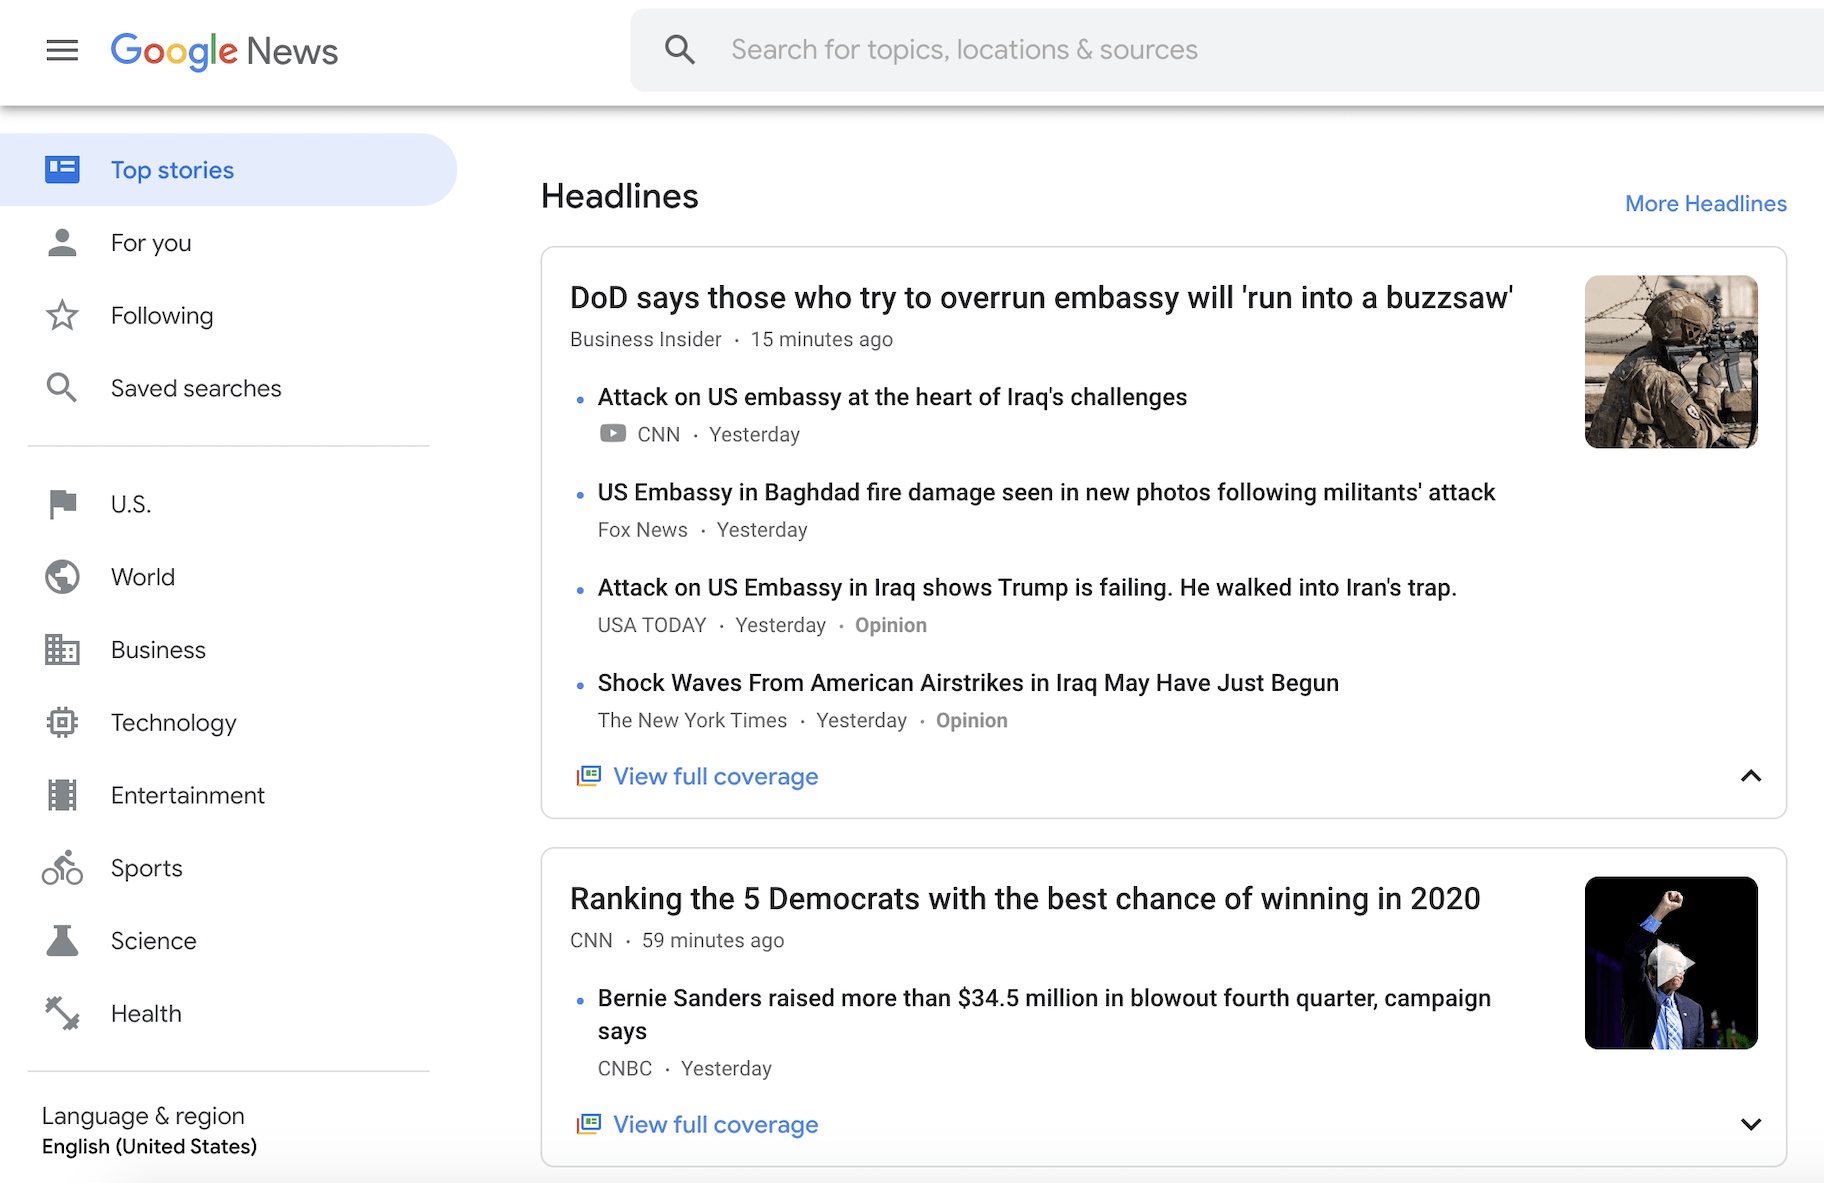This screenshot has width=1824, height=1183.
Task: Open More Headlines link
Action: [1705, 204]
